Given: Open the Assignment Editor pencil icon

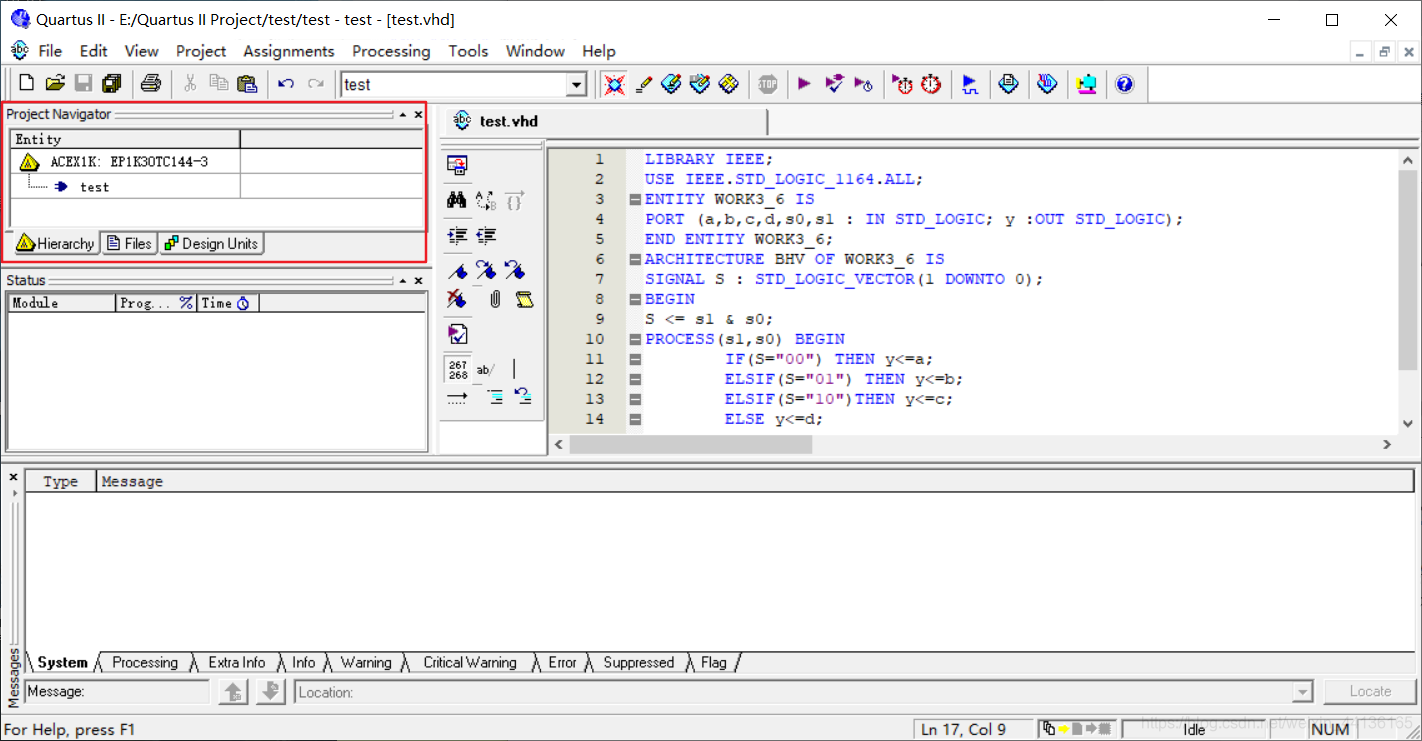Looking at the screenshot, I should click(643, 84).
